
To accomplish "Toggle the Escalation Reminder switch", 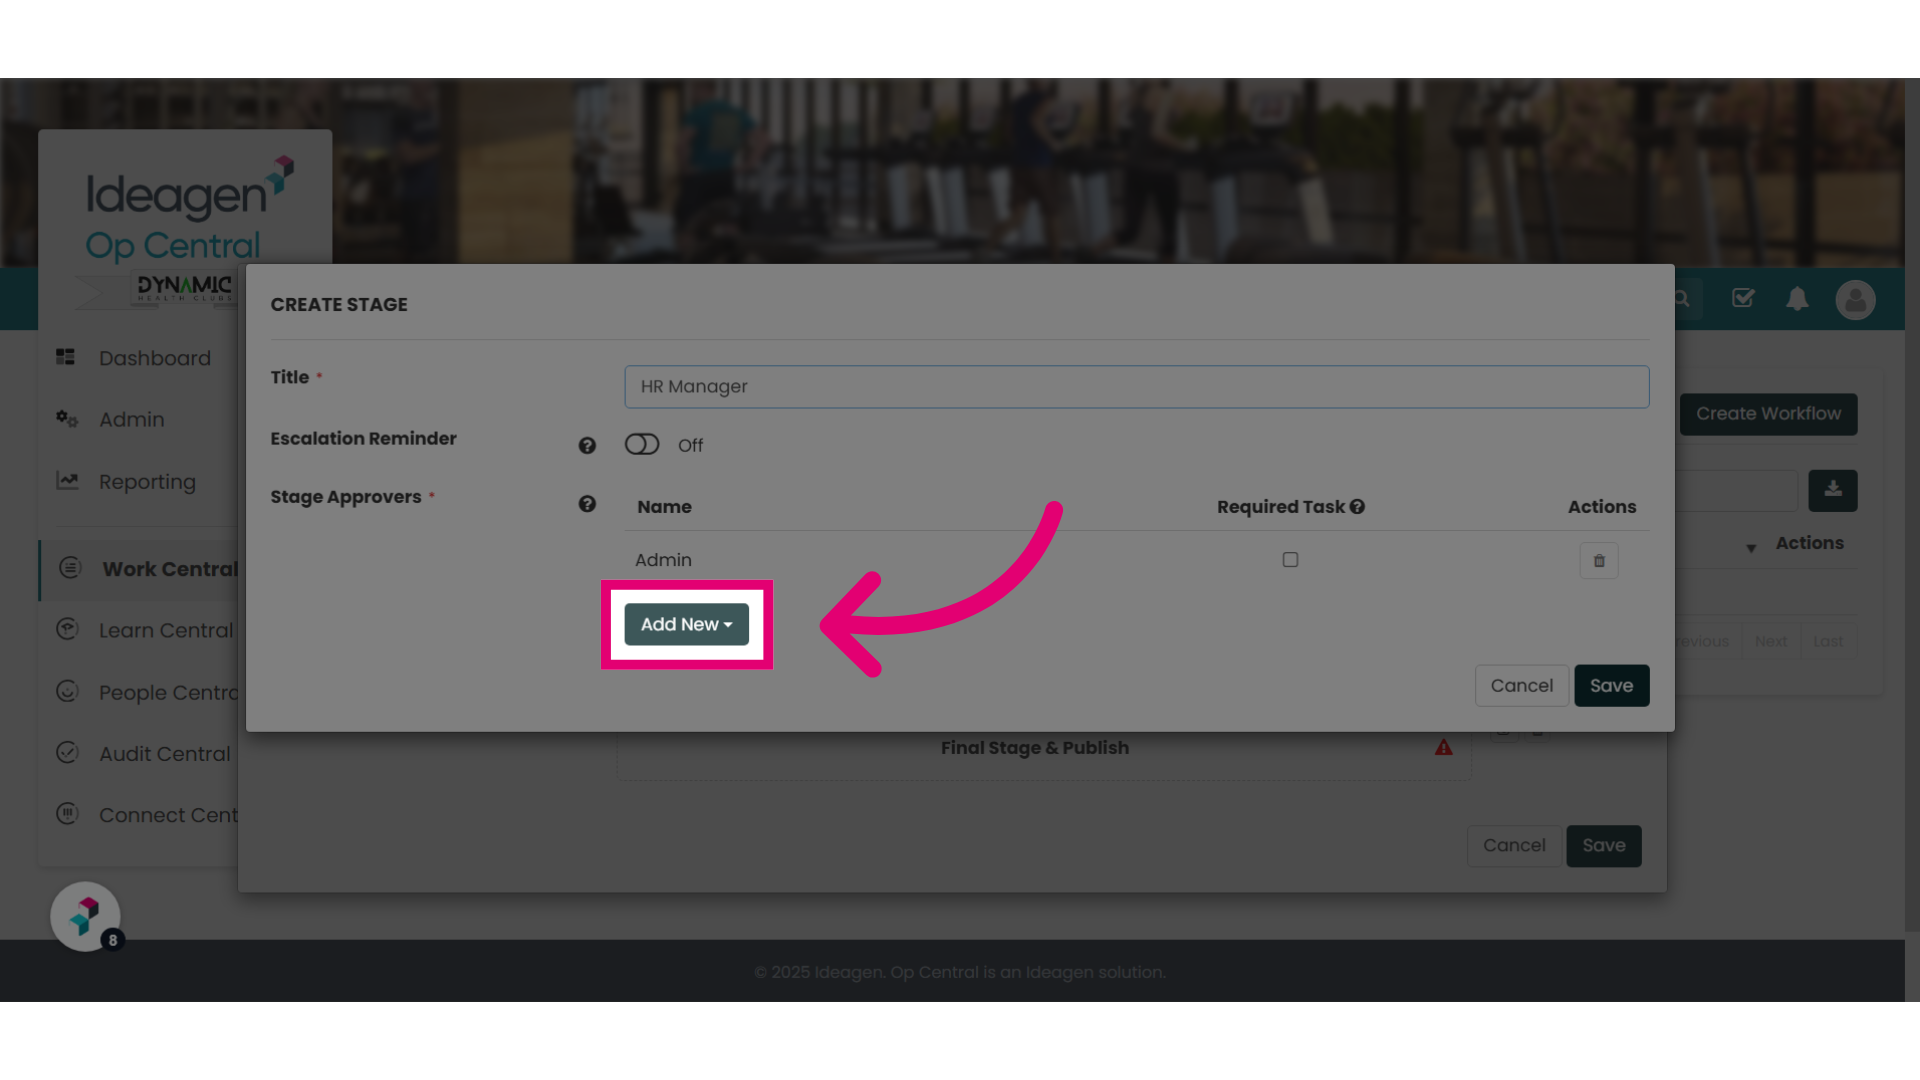I will click(x=642, y=444).
